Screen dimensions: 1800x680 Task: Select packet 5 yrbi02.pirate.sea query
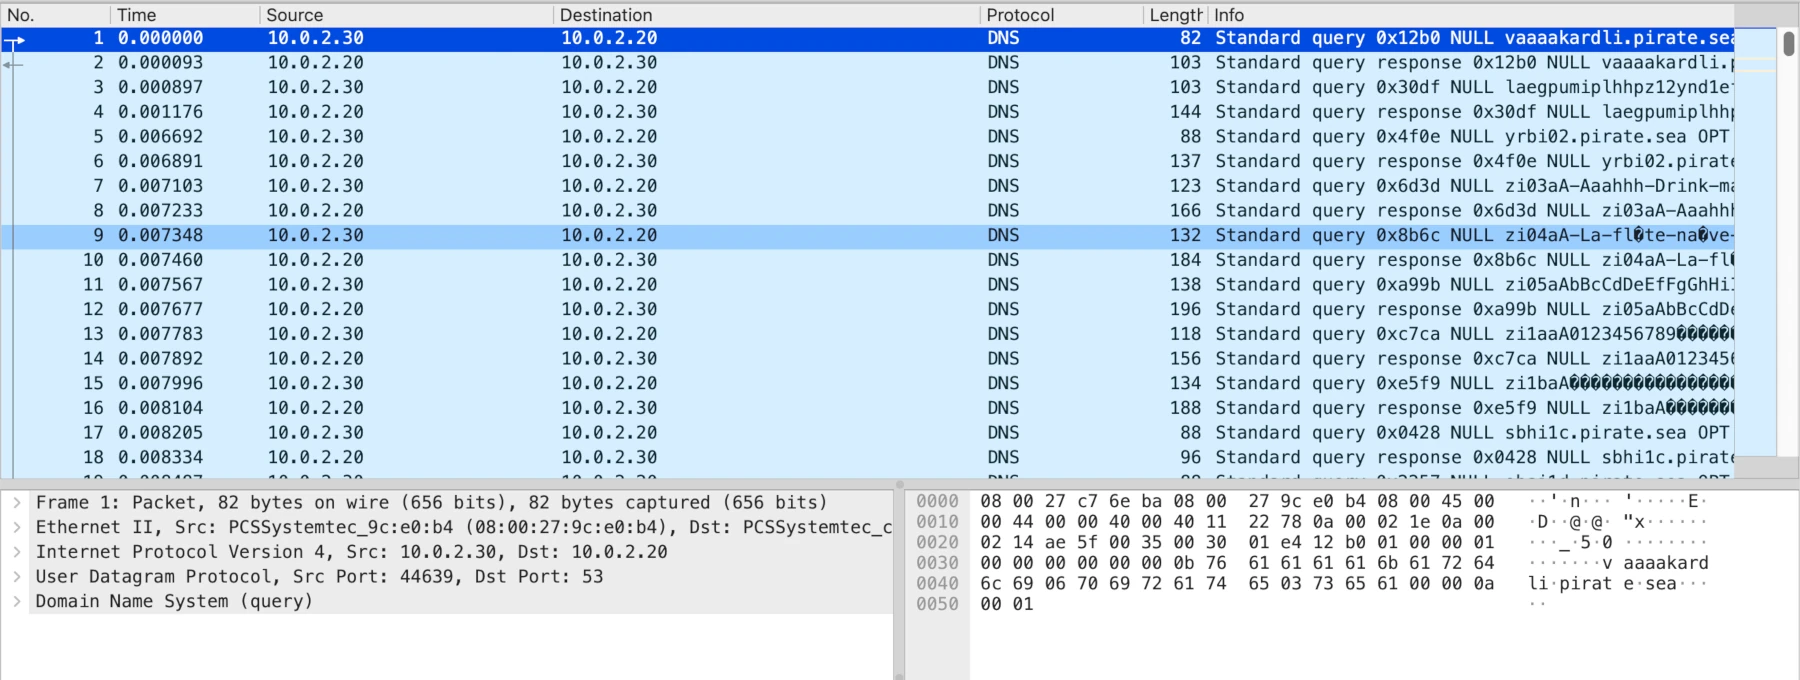(868, 137)
